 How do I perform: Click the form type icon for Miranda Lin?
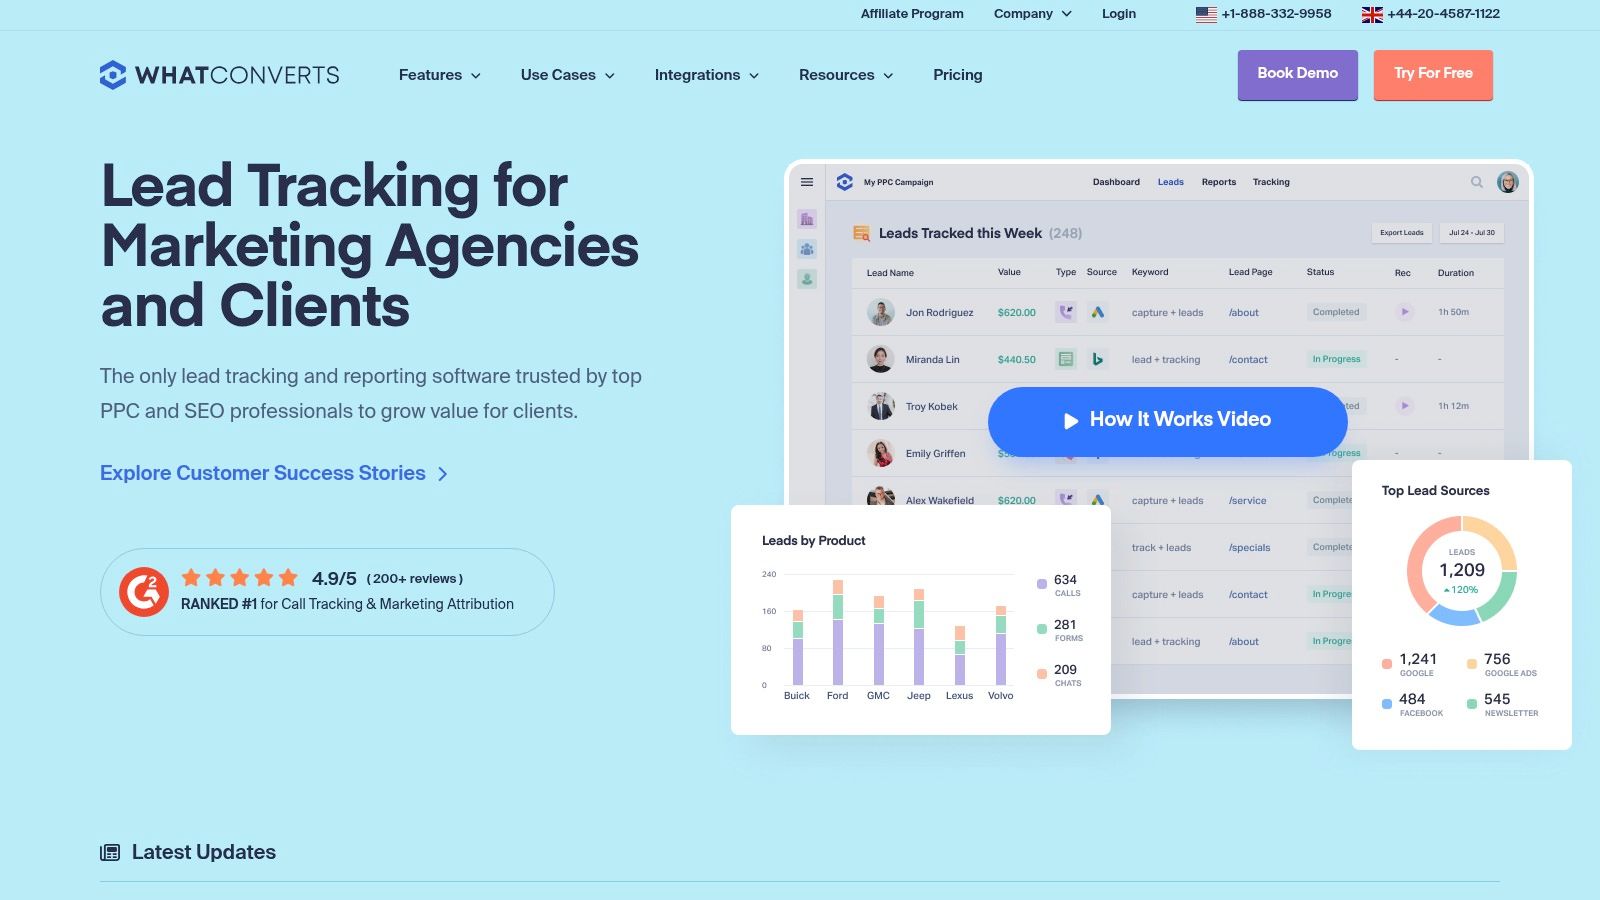(x=1065, y=359)
